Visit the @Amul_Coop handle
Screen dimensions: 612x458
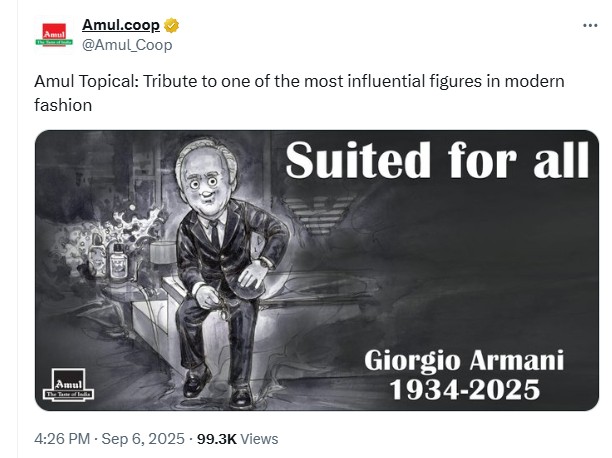point(127,45)
